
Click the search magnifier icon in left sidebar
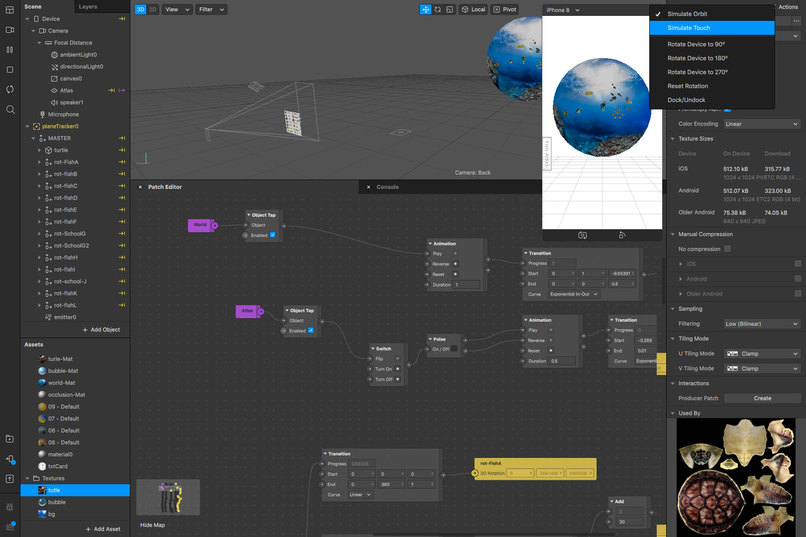(x=10, y=109)
